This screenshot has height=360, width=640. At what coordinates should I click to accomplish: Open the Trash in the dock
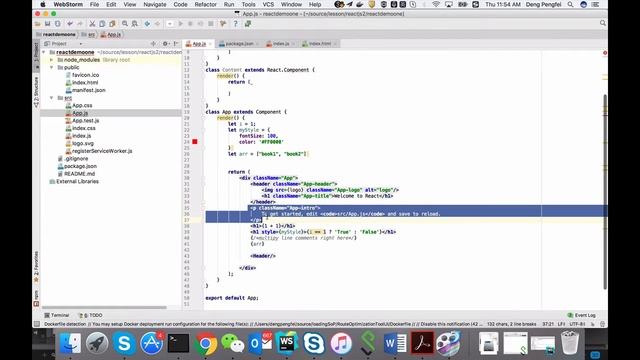pyautogui.click(x=570, y=343)
